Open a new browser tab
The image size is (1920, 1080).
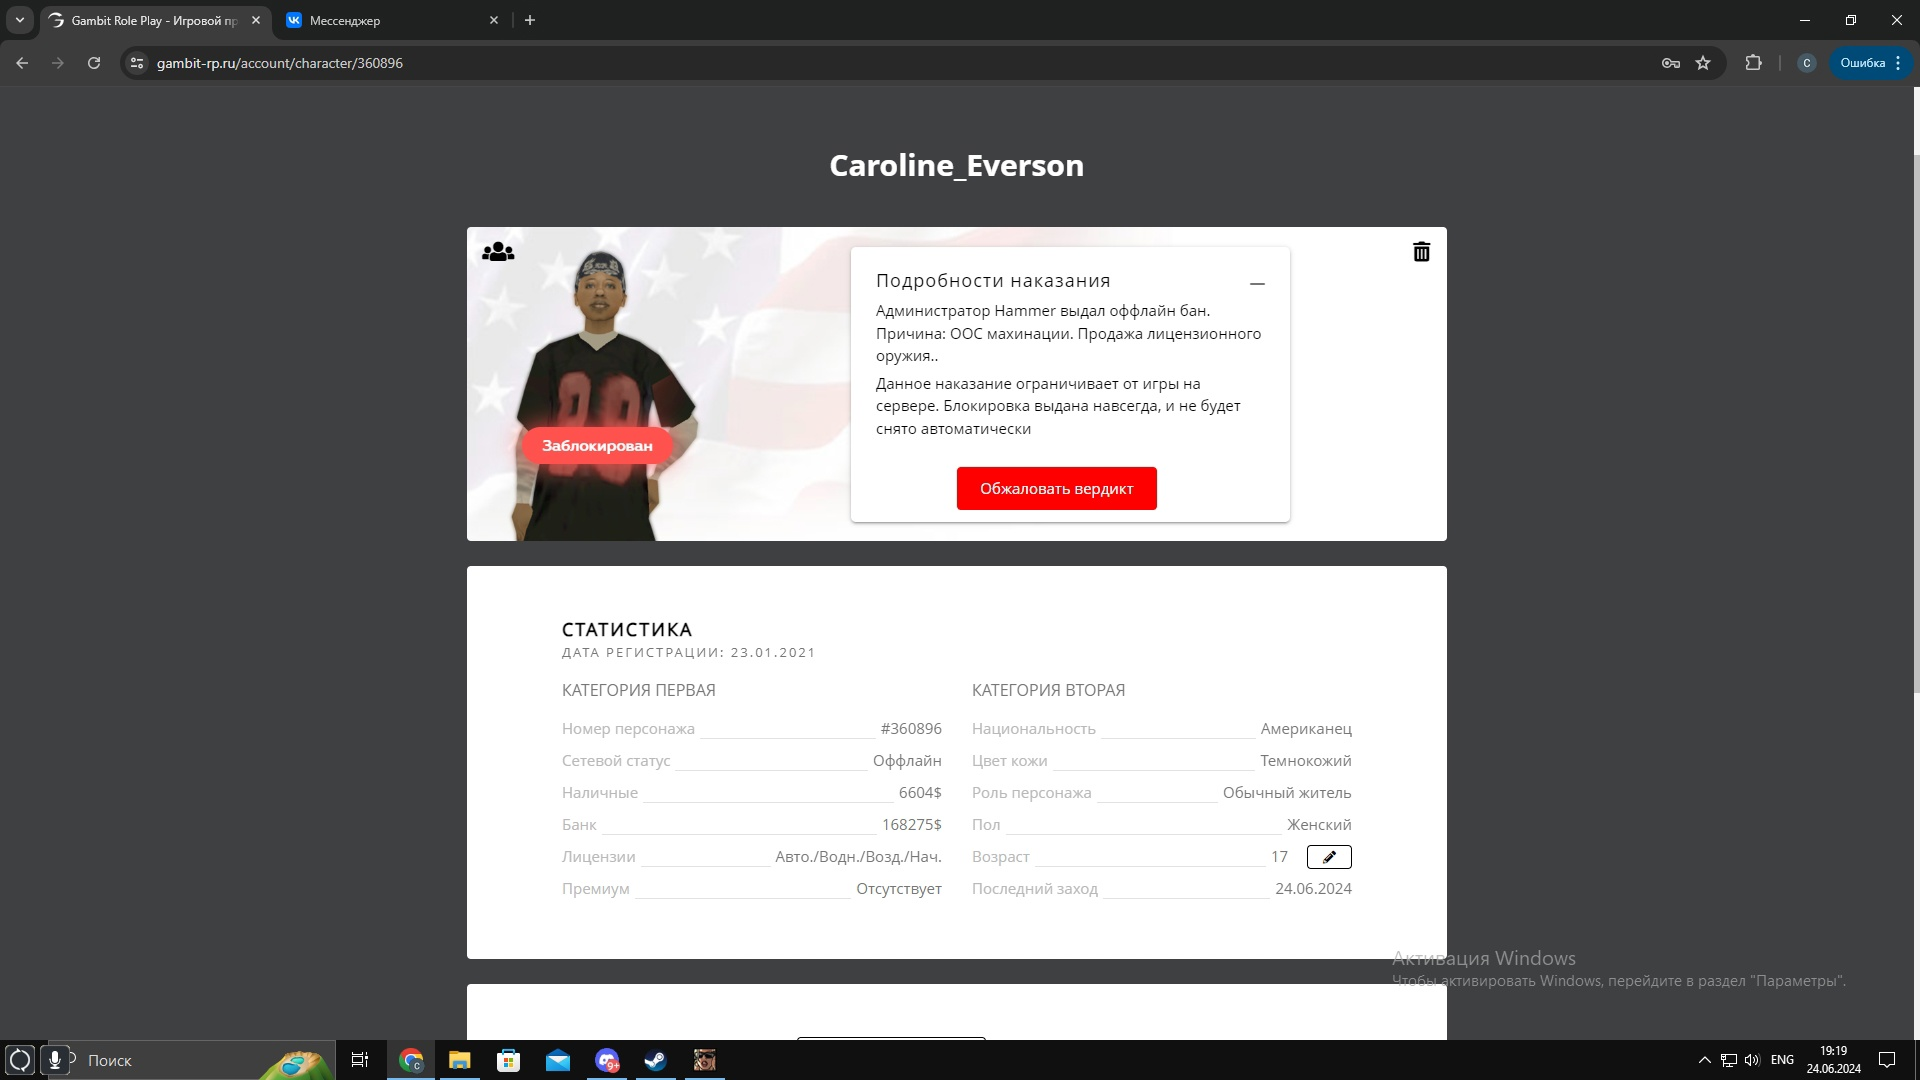coord(530,20)
